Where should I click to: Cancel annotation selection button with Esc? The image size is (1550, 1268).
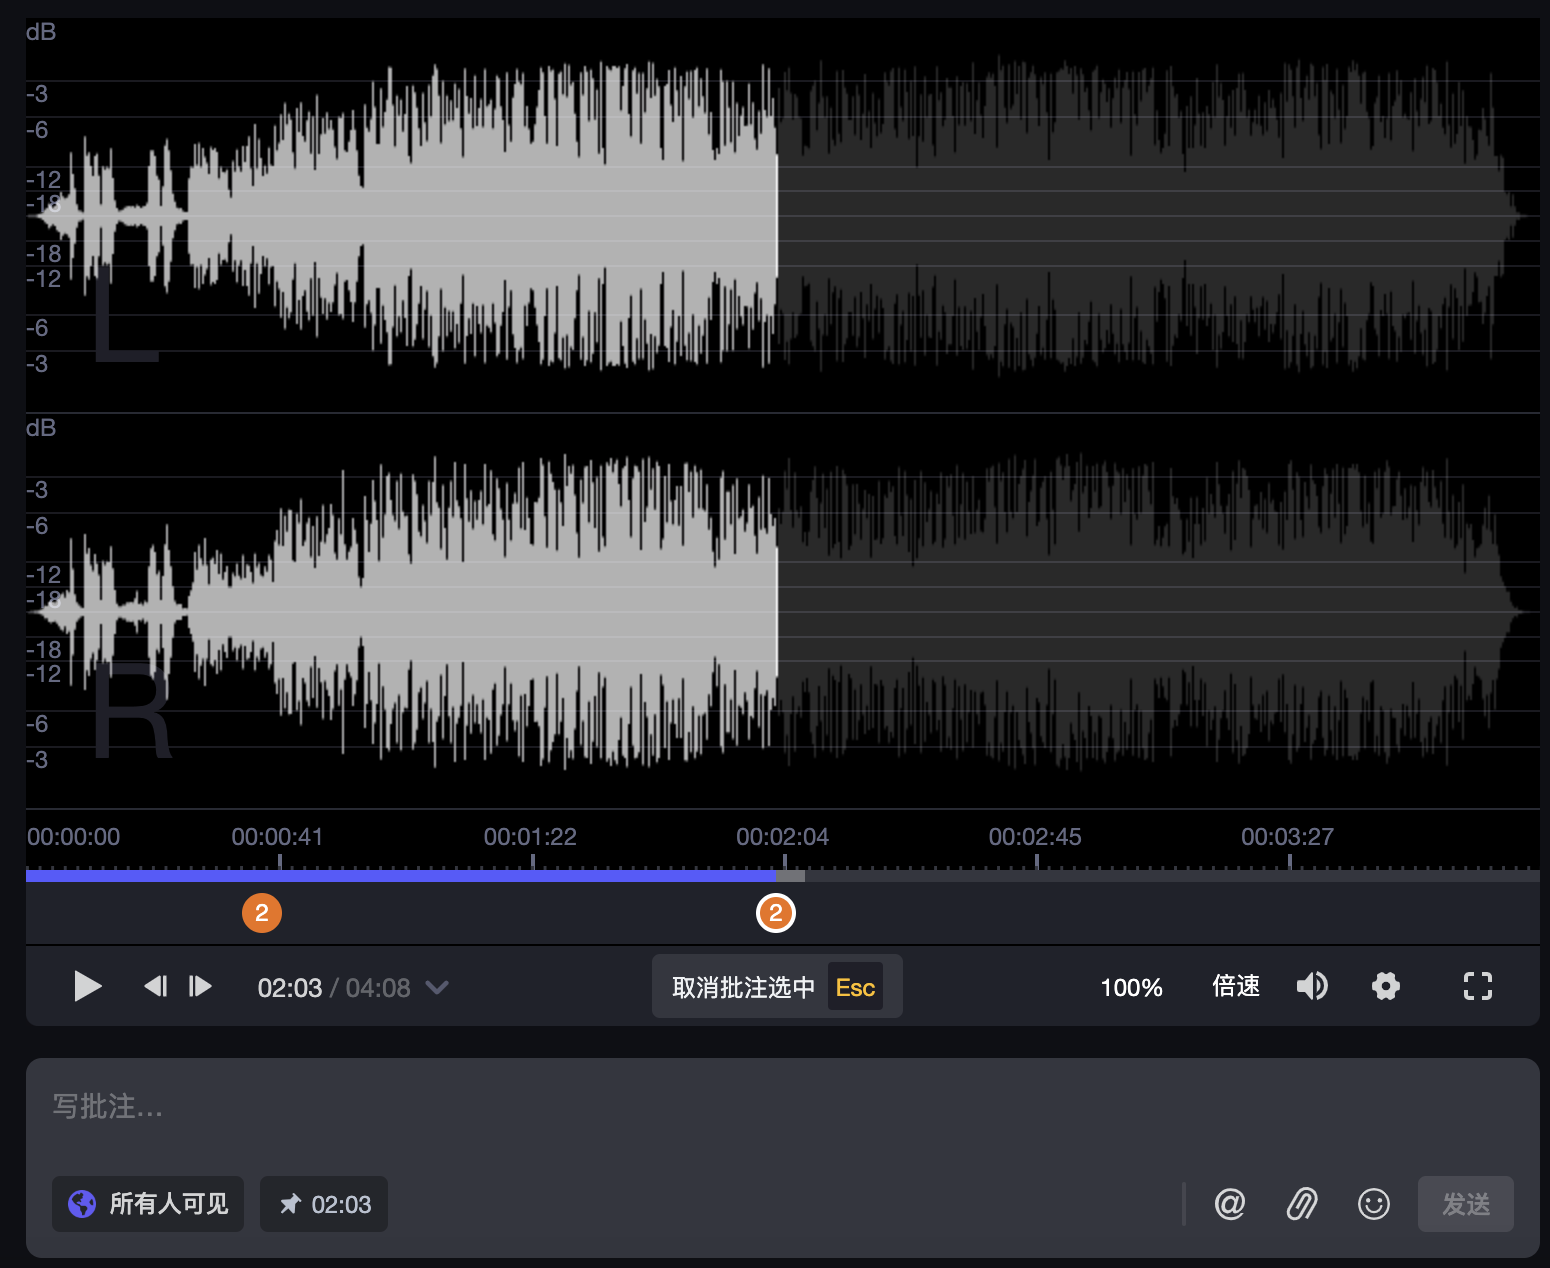[x=777, y=987]
